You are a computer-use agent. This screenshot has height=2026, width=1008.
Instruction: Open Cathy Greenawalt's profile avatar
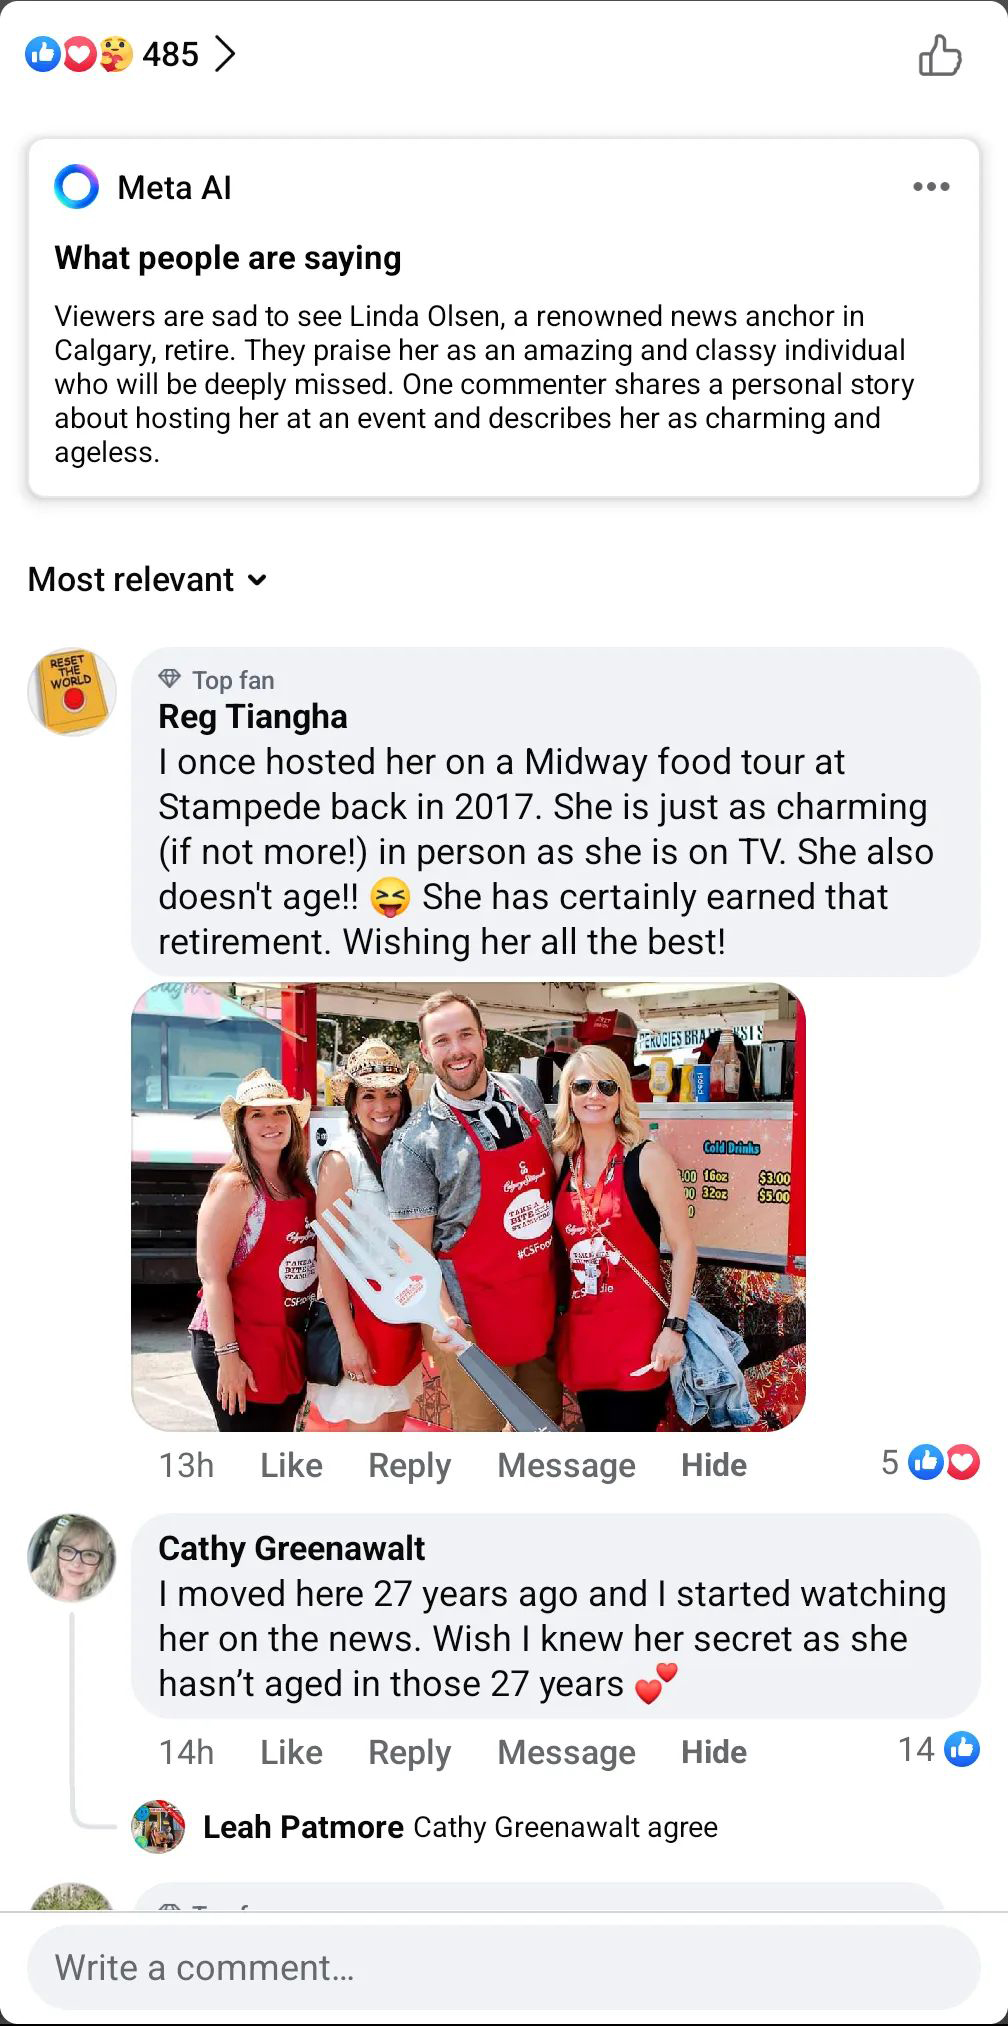(x=71, y=1557)
